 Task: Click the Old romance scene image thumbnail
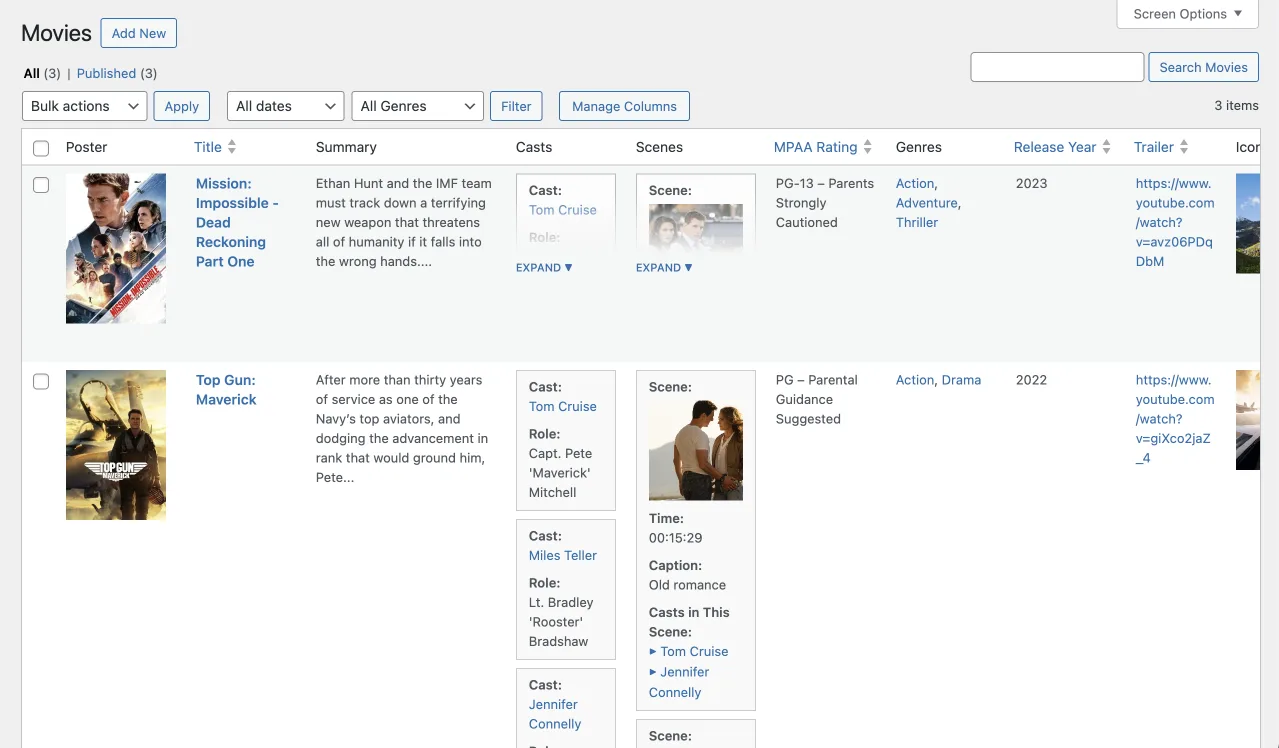pos(696,450)
